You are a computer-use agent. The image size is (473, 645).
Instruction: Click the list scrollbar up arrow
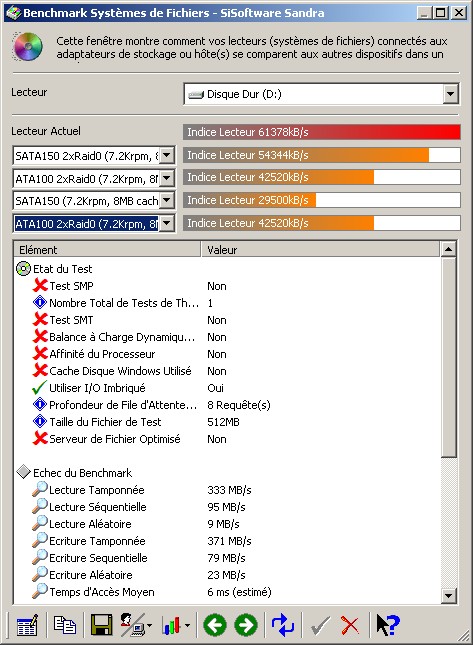[448, 249]
